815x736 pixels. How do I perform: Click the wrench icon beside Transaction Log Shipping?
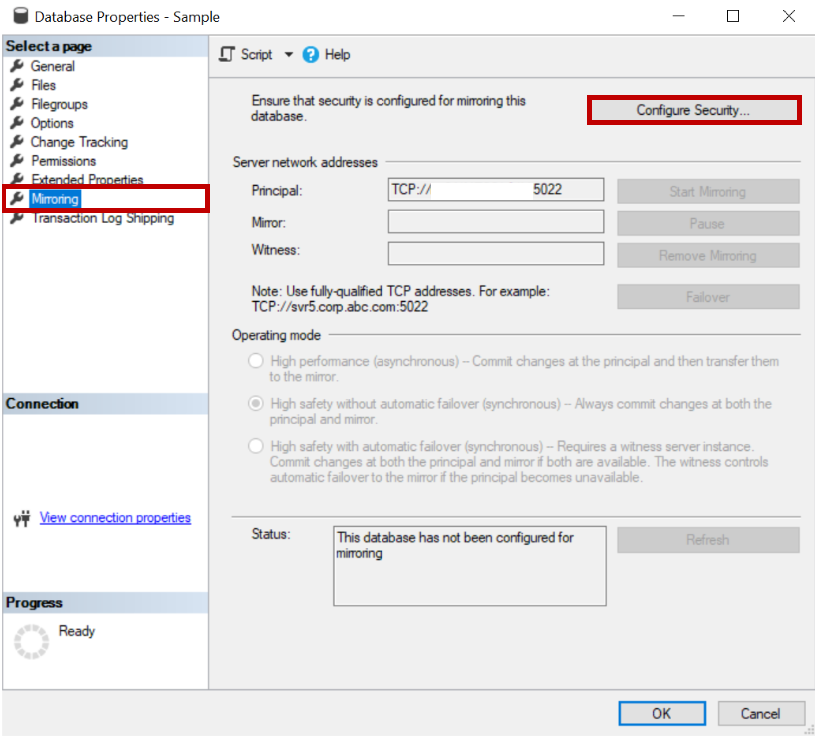(17, 218)
